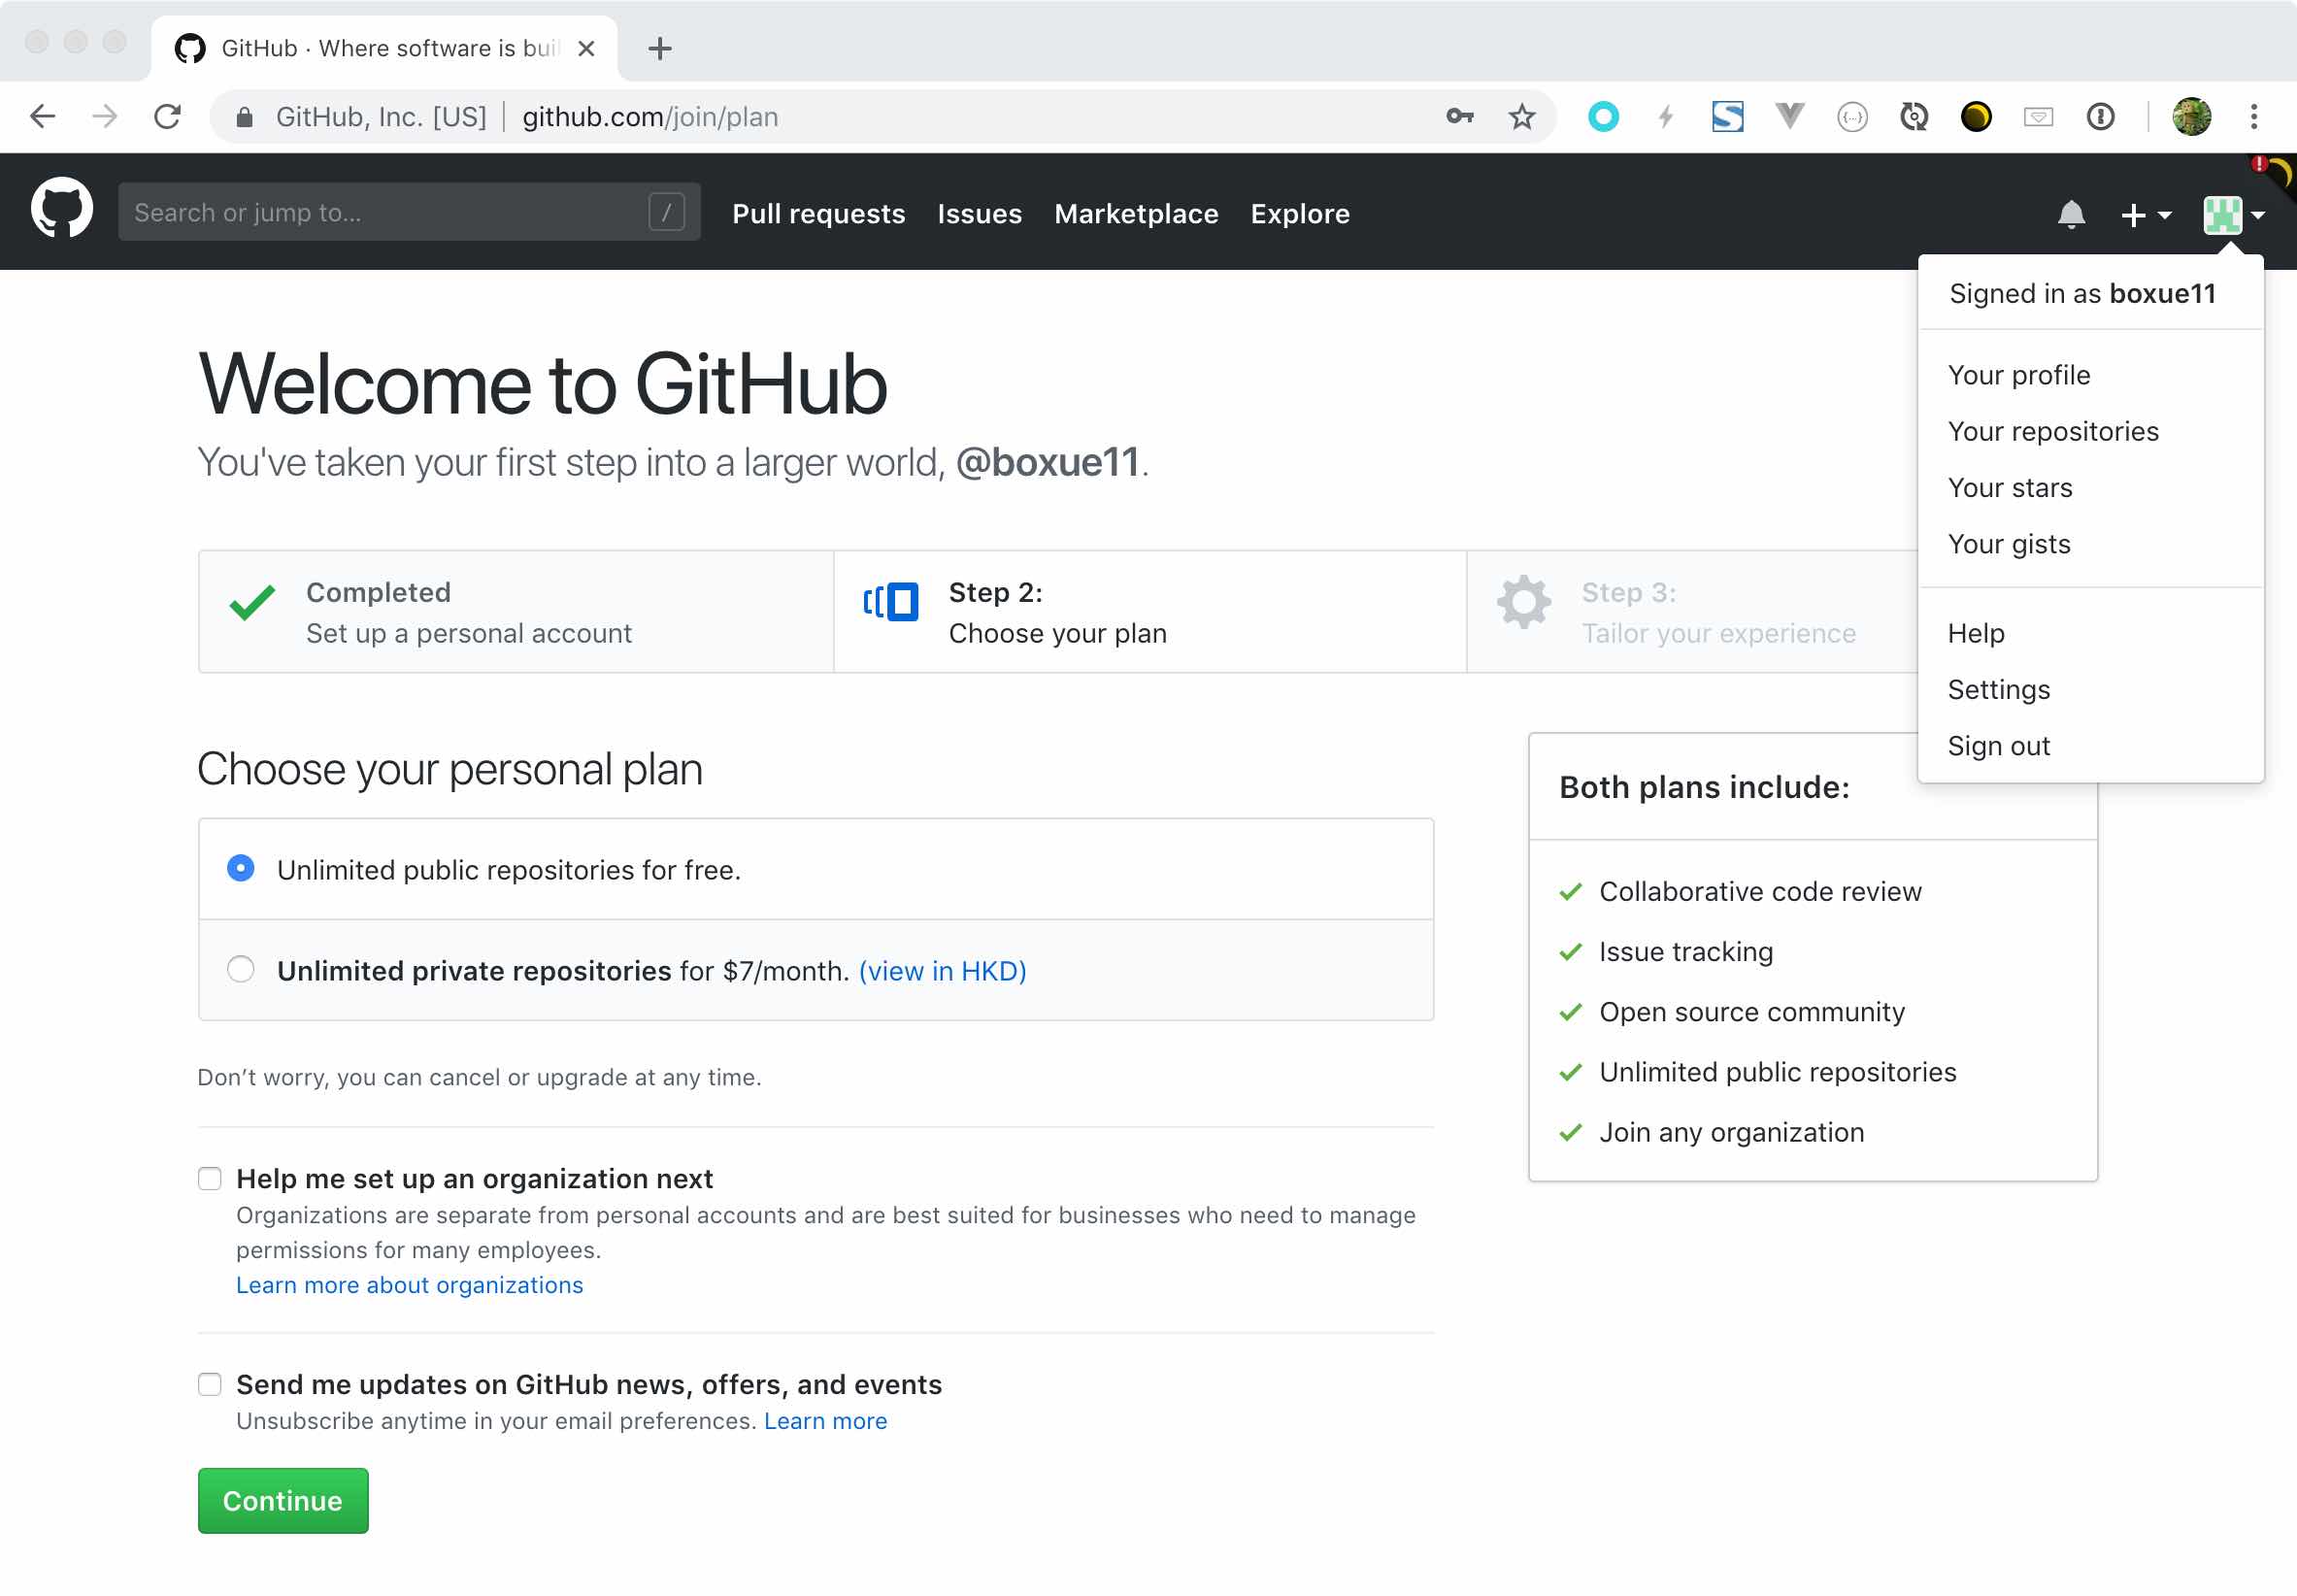Click 'Unlimited public repositories' feature item
Screen dimensions: 2297x1596
coord(1777,1073)
